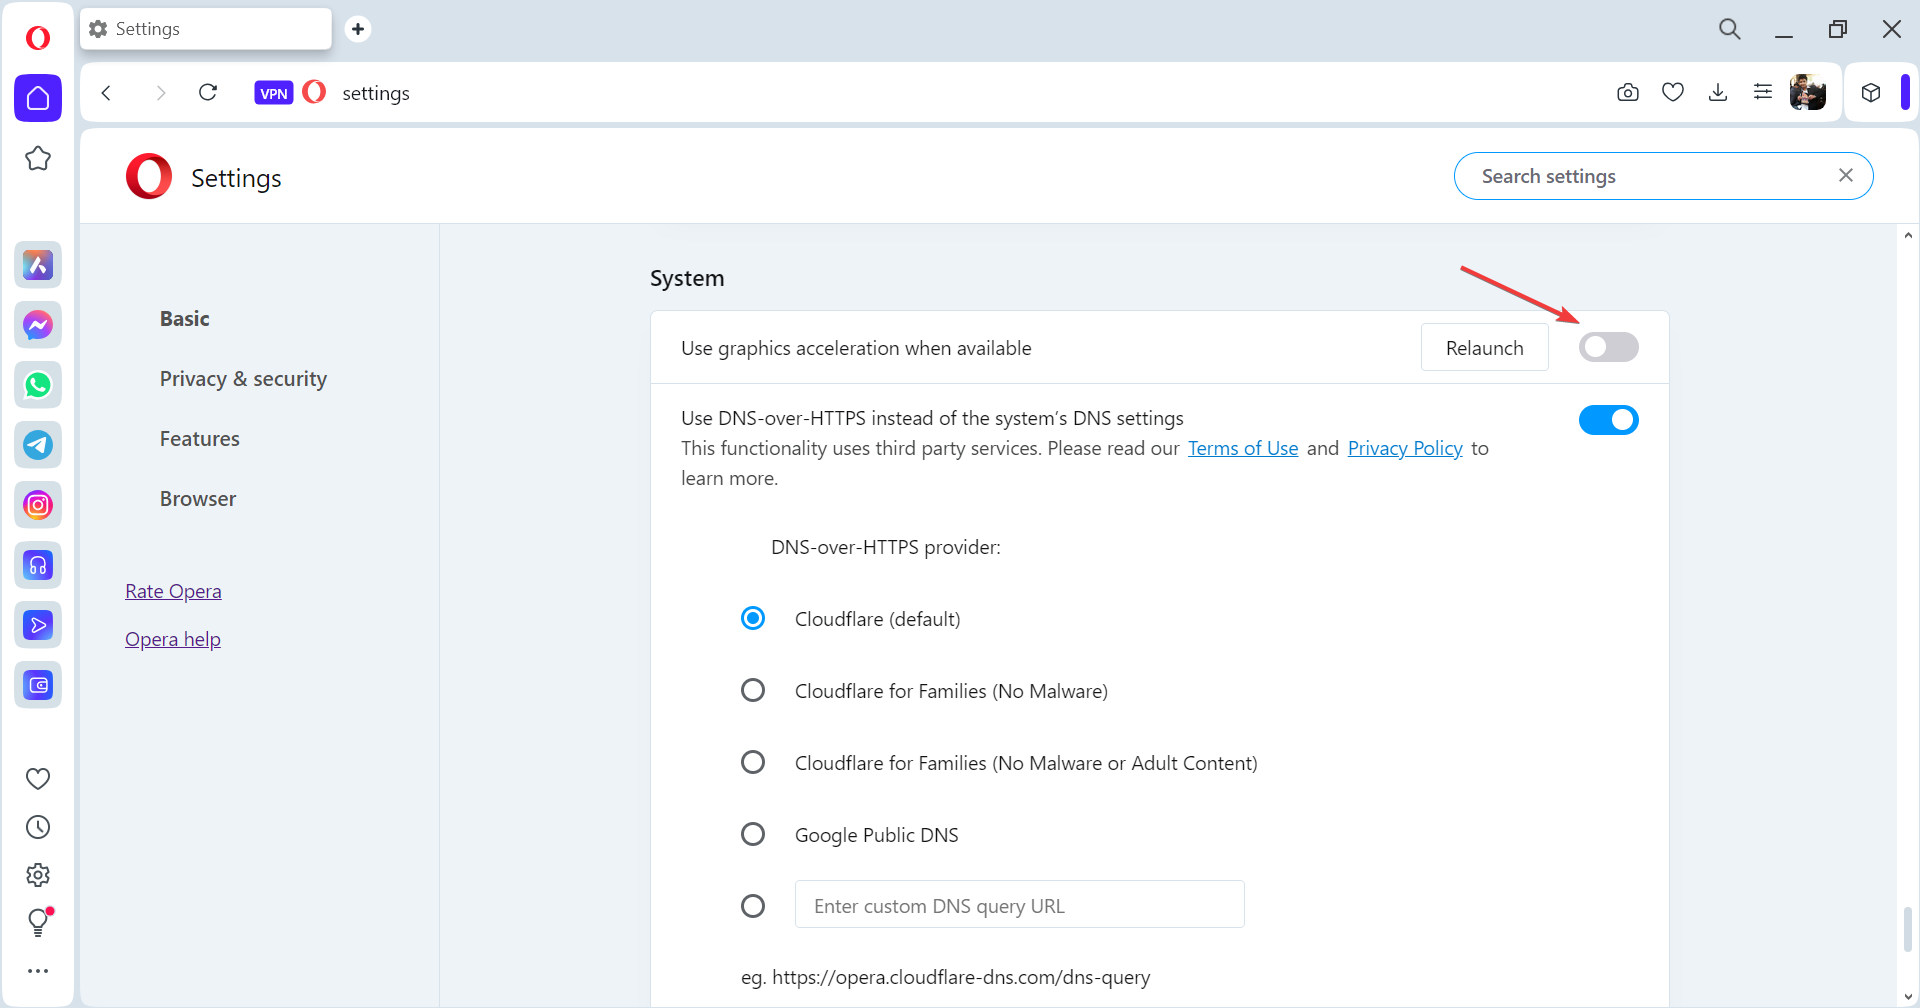1920x1008 pixels.
Task: Select the Settings tab
Action: pos(206,29)
